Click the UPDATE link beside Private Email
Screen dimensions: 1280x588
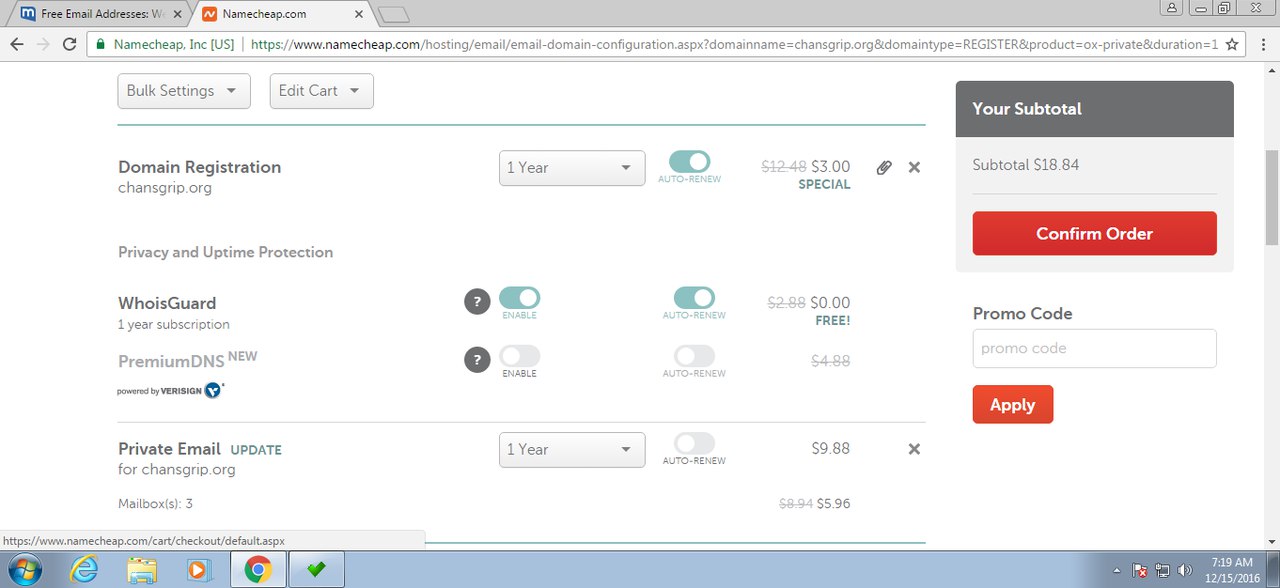pyautogui.click(x=256, y=450)
